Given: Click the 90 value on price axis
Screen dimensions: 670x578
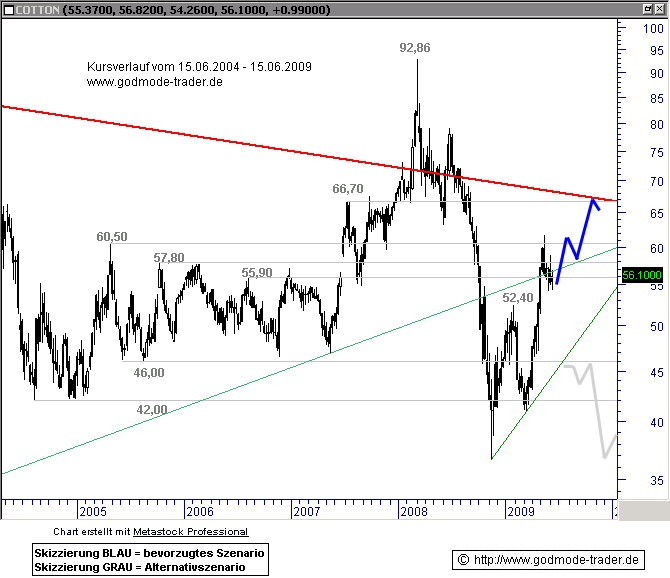Looking at the screenshot, I should pyautogui.click(x=657, y=73).
